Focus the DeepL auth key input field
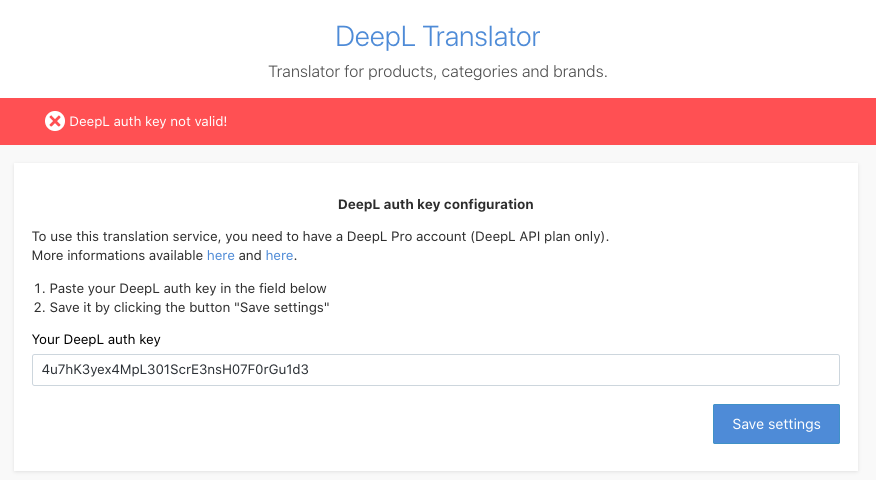Screen dimensions: 876x480 pyautogui.click(x=435, y=369)
